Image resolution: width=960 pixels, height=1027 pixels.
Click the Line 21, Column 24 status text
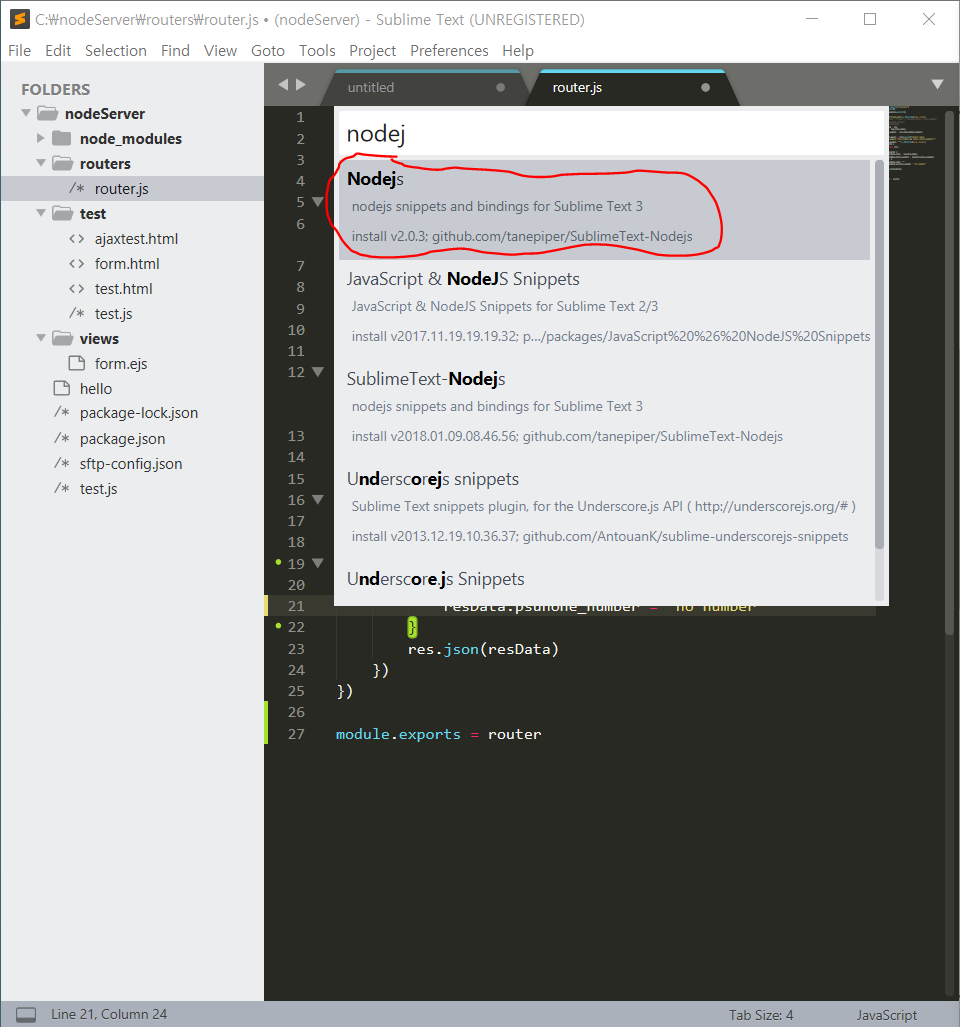click(109, 1014)
